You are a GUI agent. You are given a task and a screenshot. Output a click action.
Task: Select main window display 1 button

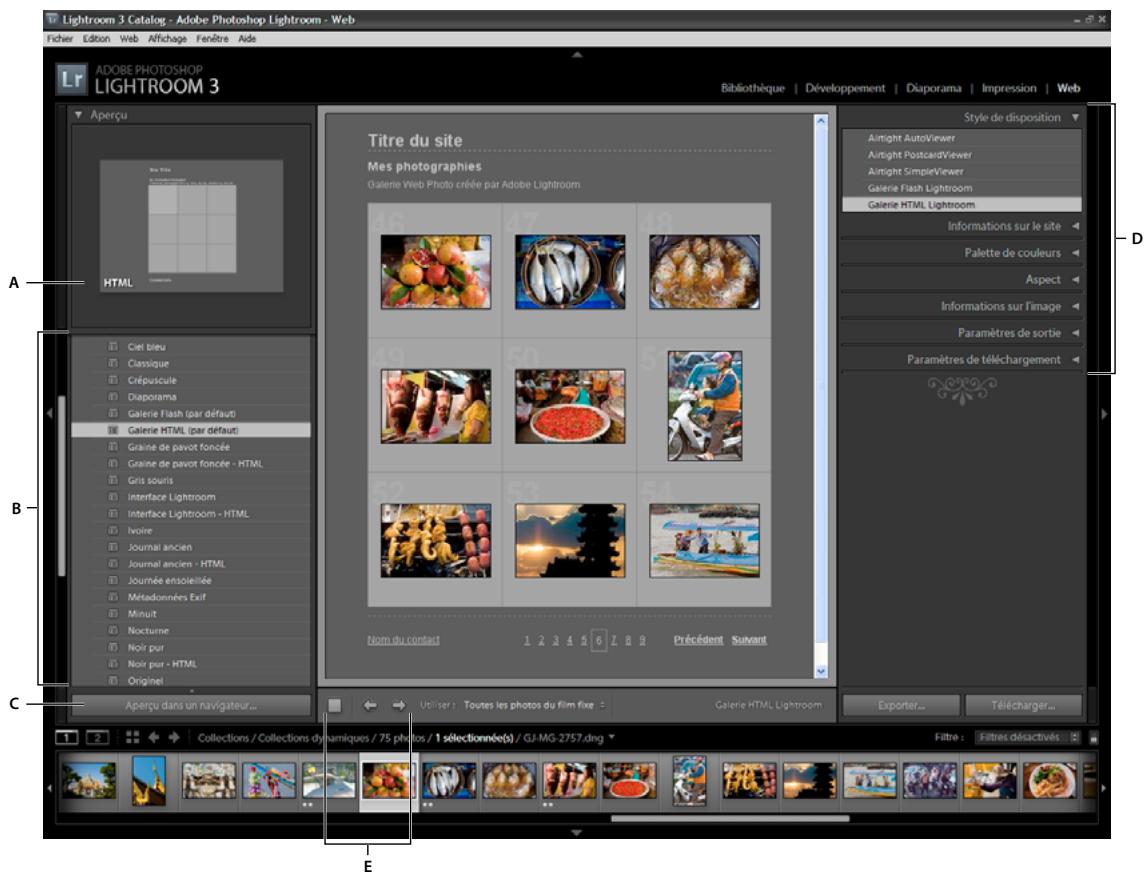[x=66, y=738]
